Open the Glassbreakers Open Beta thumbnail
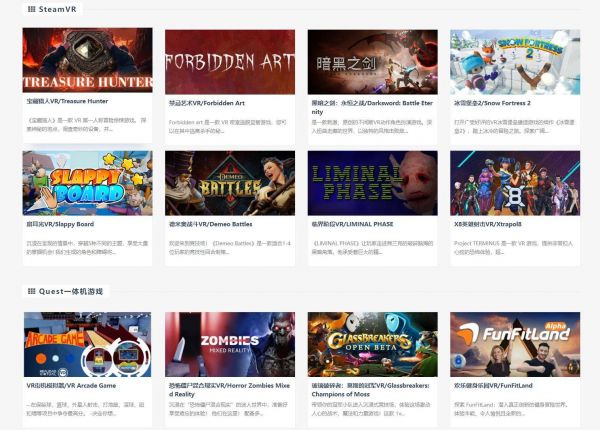Image resolution: width=600 pixels, height=430 pixels. (x=373, y=344)
